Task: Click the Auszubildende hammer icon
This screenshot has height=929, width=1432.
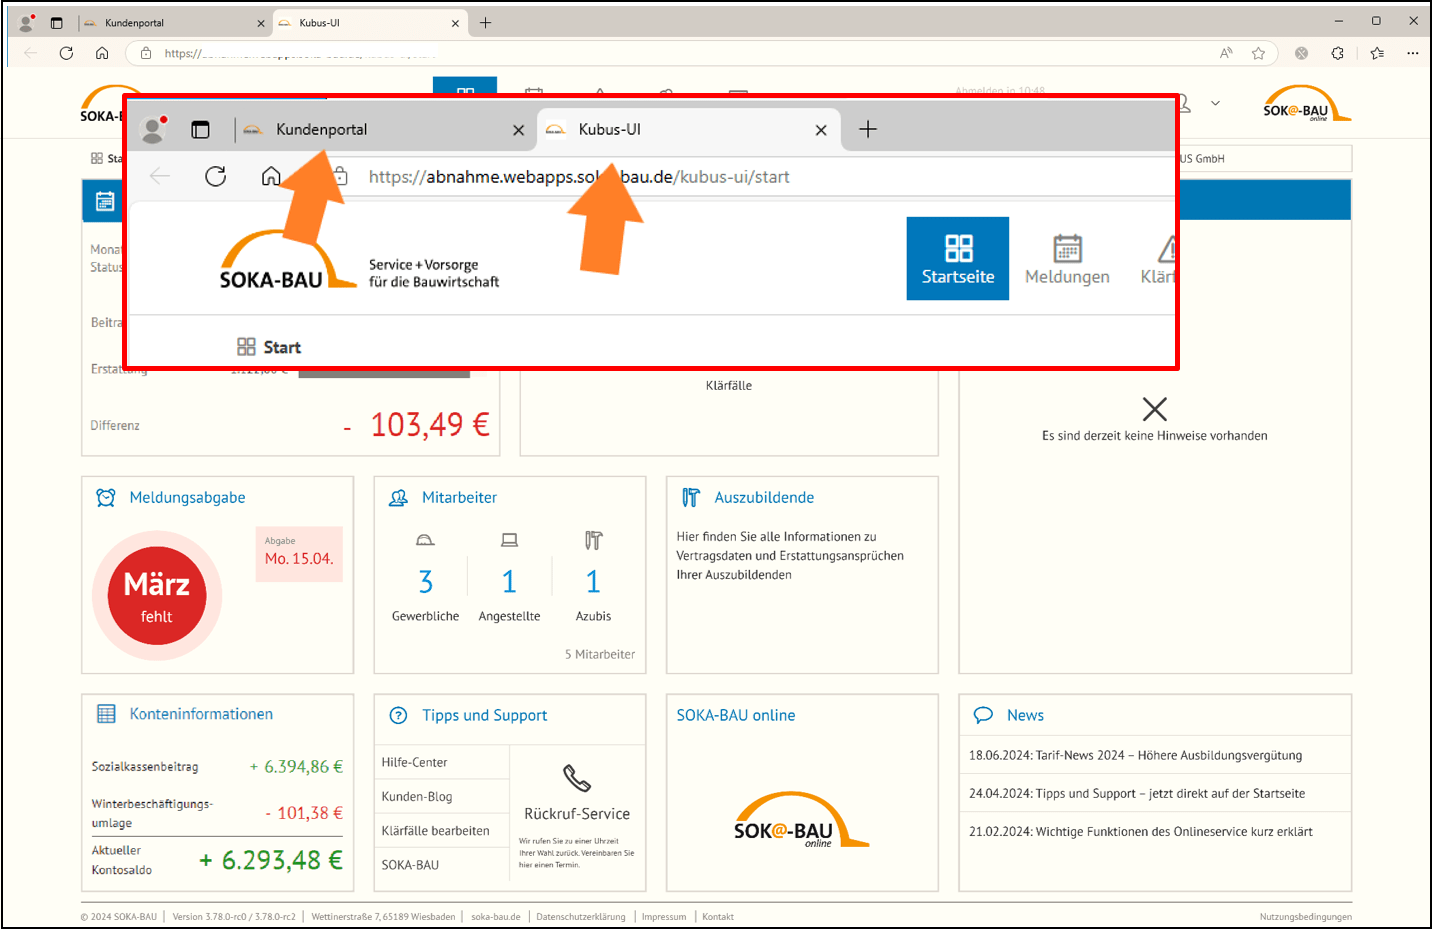Action: [689, 496]
